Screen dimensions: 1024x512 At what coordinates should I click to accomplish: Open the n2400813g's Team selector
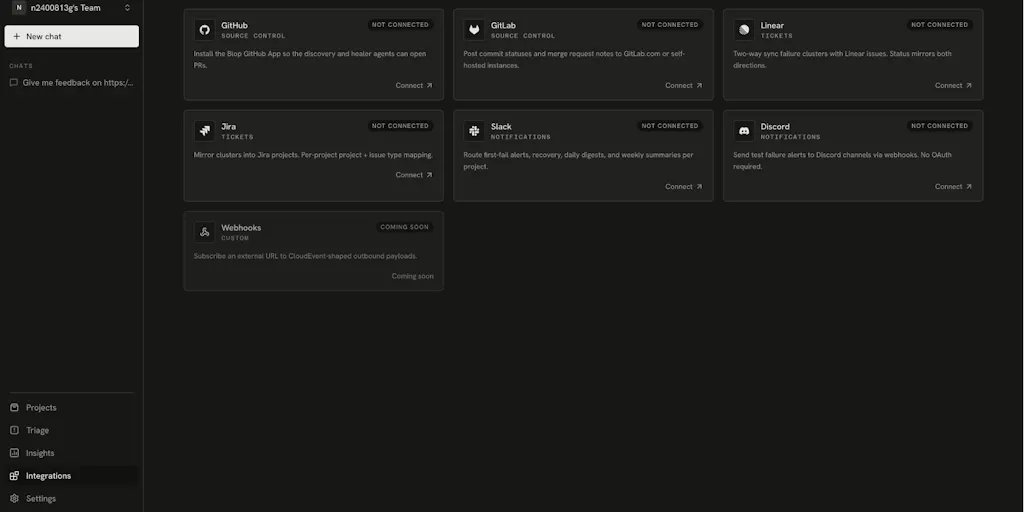coord(71,8)
